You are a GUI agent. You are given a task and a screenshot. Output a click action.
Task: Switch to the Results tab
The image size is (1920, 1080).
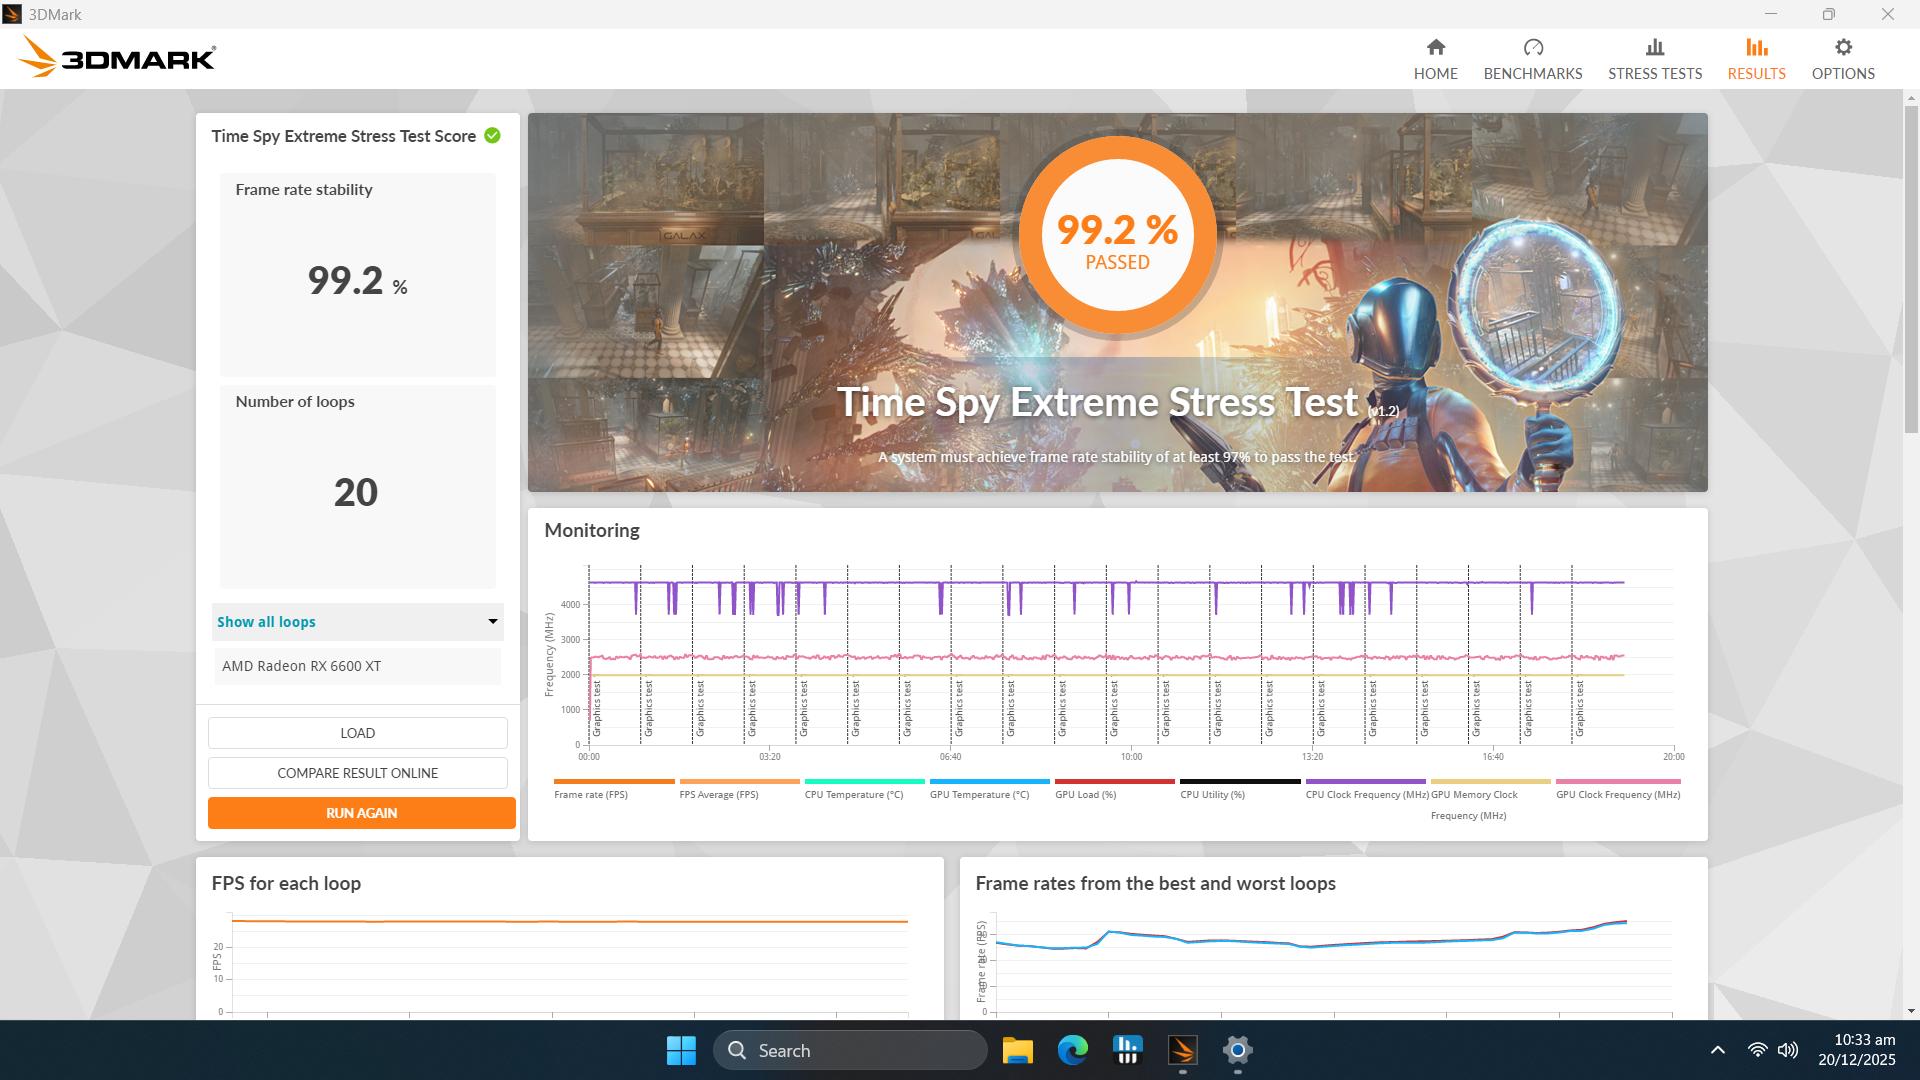(x=1756, y=59)
